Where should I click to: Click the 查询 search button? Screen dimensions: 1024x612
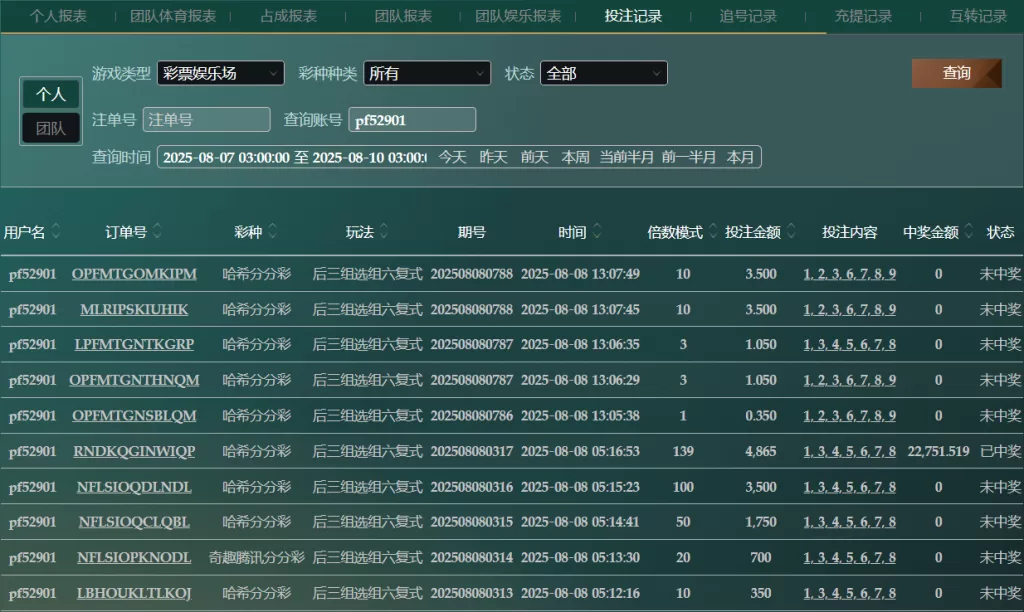click(x=956, y=73)
